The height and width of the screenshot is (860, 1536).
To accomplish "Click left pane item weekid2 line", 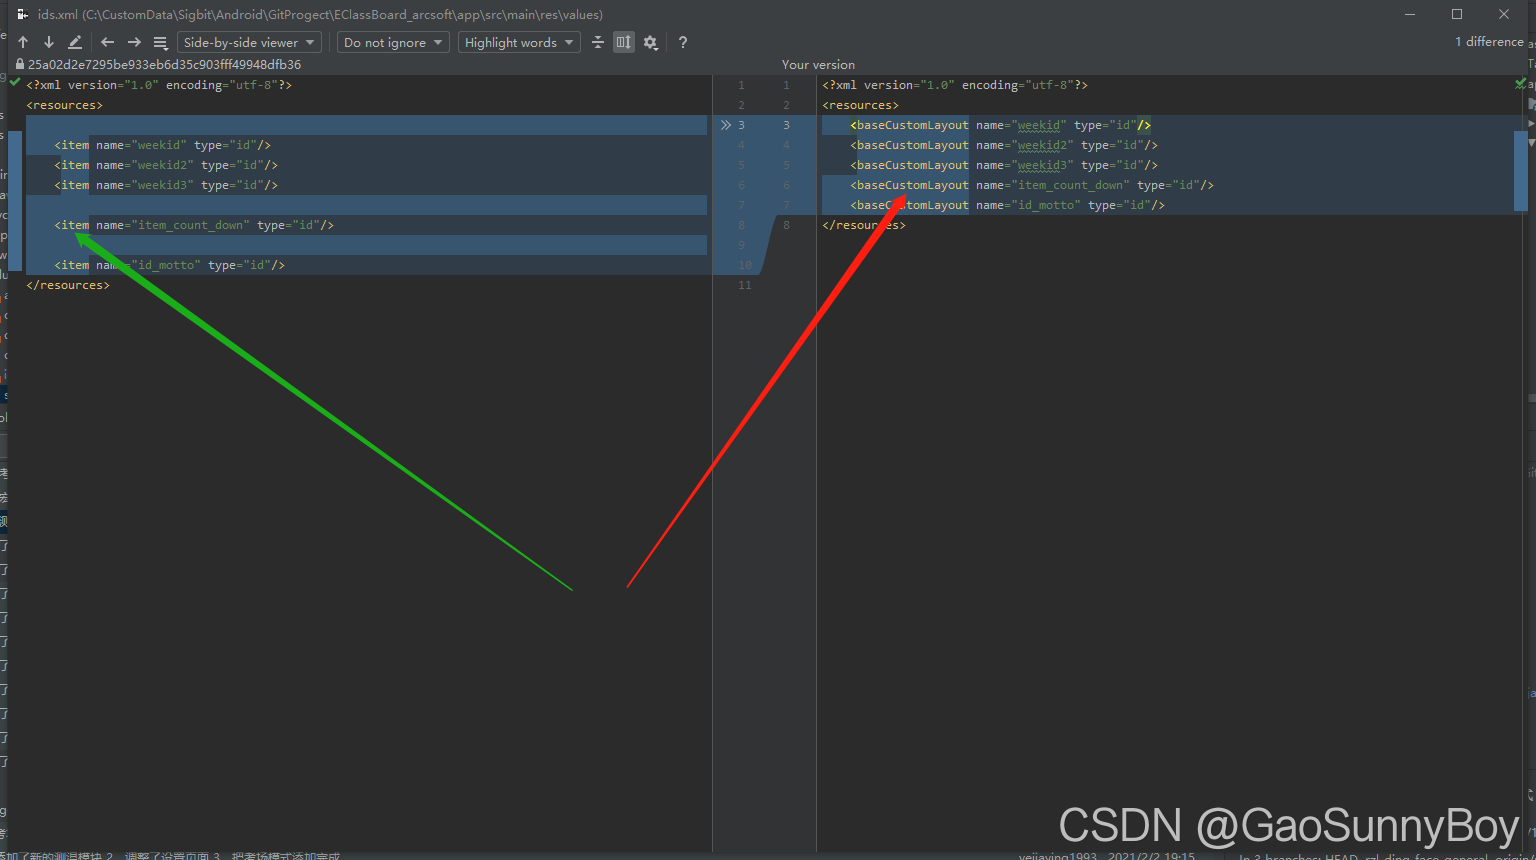I will point(166,165).
